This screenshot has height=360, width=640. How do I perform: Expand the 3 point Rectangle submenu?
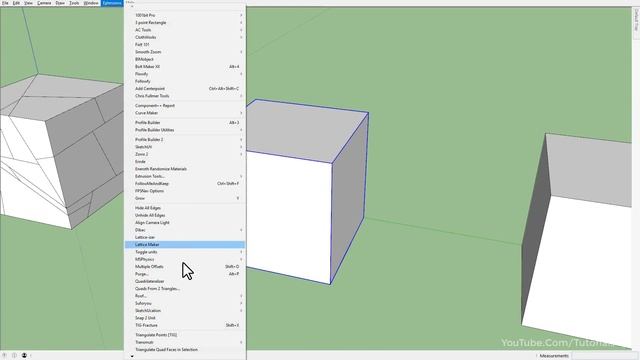pos(184,22)
